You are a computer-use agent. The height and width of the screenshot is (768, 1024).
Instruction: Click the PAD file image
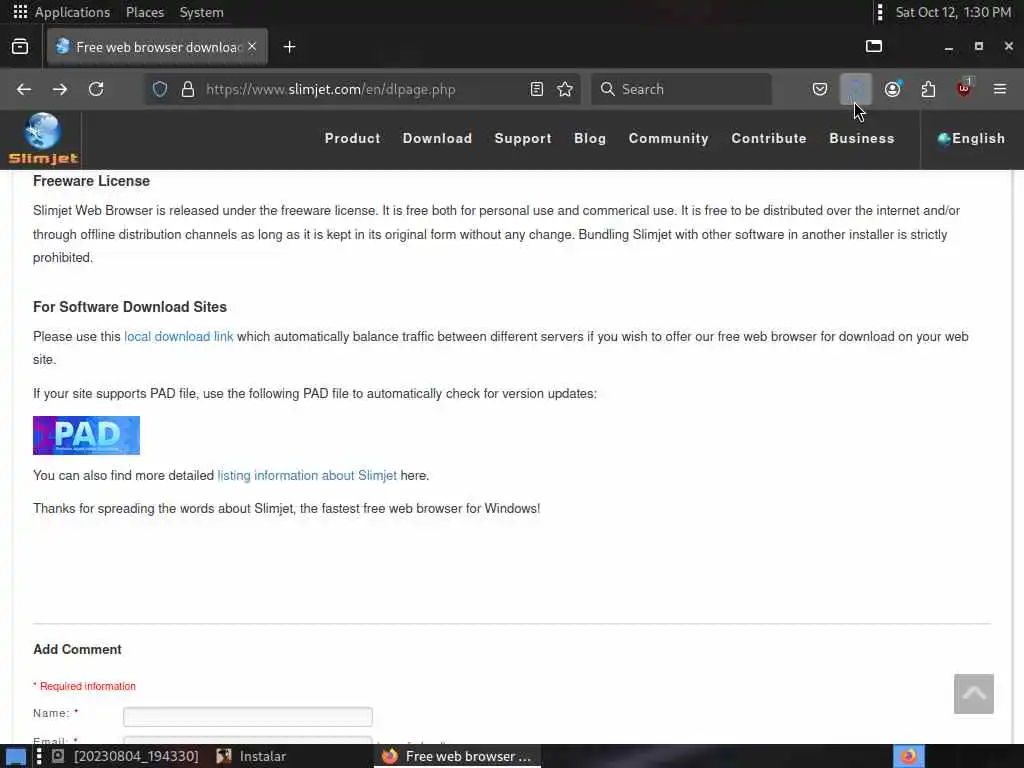click(86, 436)
